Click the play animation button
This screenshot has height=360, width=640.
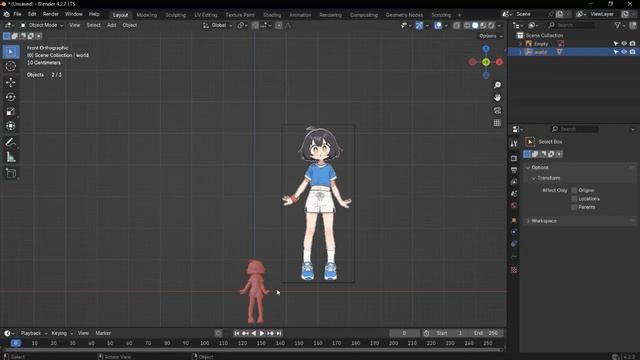[262, 333]
